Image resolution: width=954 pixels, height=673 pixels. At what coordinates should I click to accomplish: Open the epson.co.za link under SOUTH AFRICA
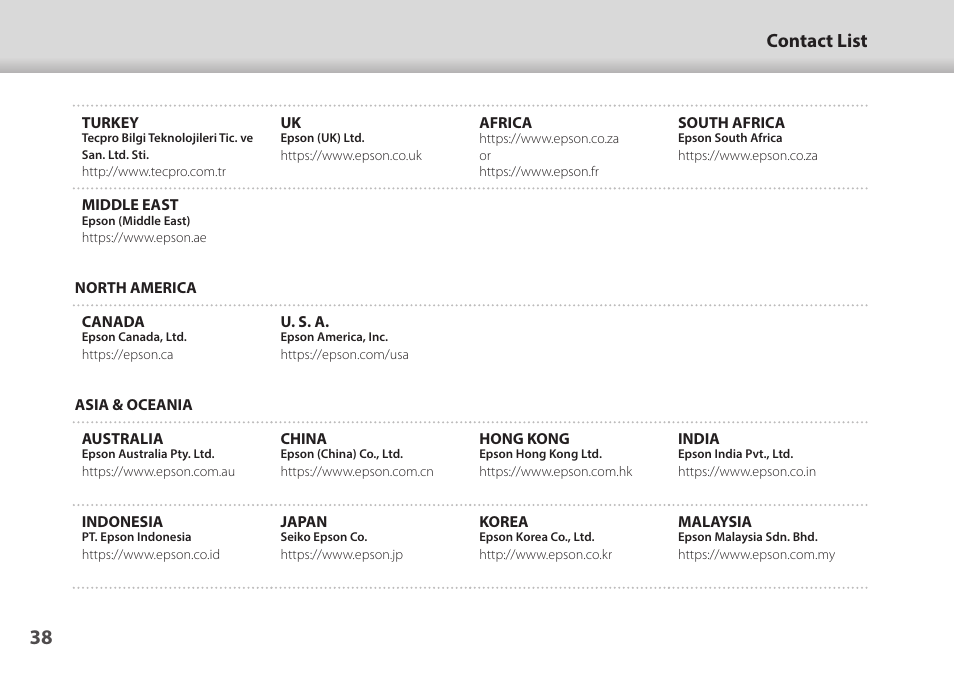(x=748, y=156)
